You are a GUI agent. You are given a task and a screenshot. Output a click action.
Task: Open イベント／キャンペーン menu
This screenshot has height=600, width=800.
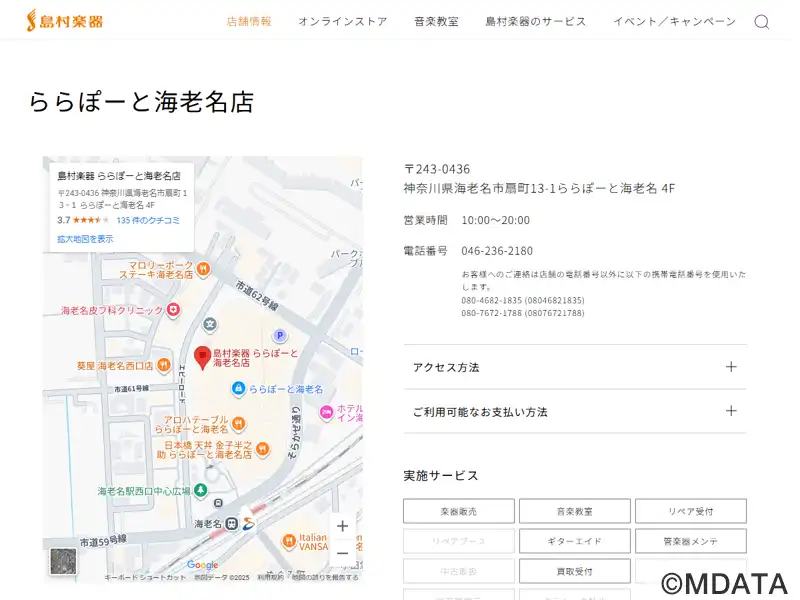coord(674,22)
